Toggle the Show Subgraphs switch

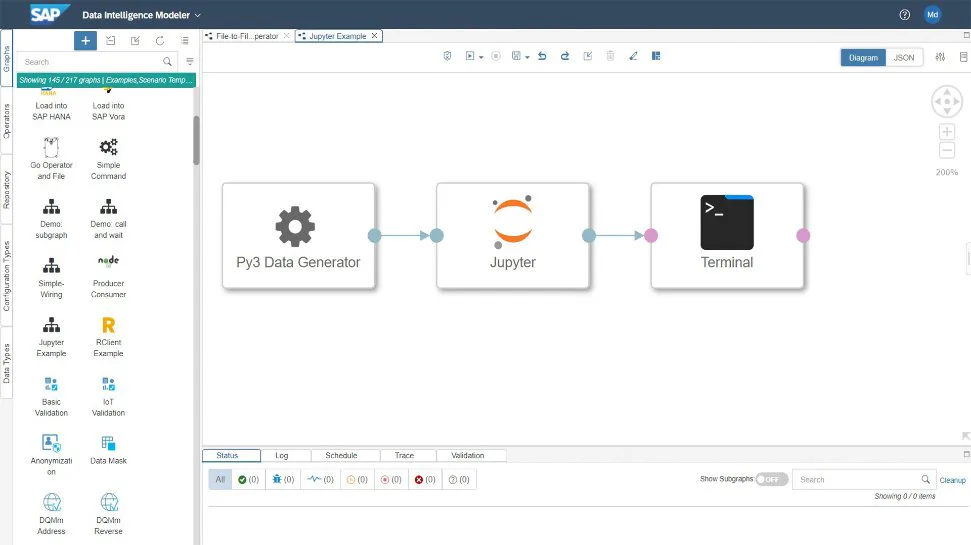pyautogui.click(x=772, y=479)
